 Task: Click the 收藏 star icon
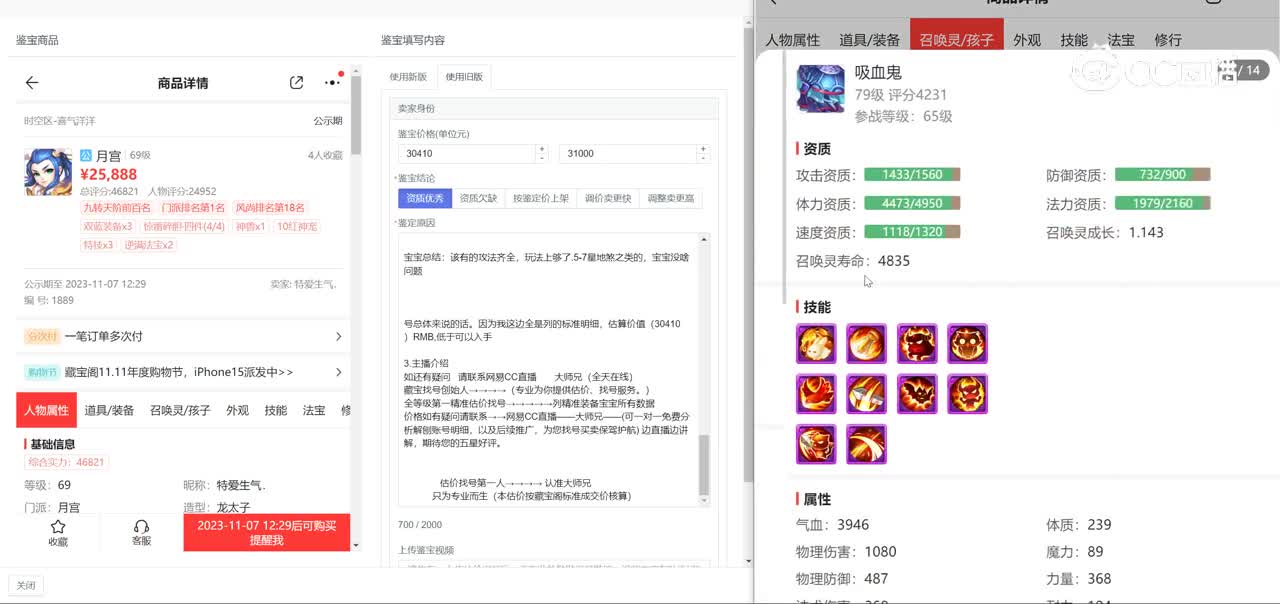(x=58, y=533)
